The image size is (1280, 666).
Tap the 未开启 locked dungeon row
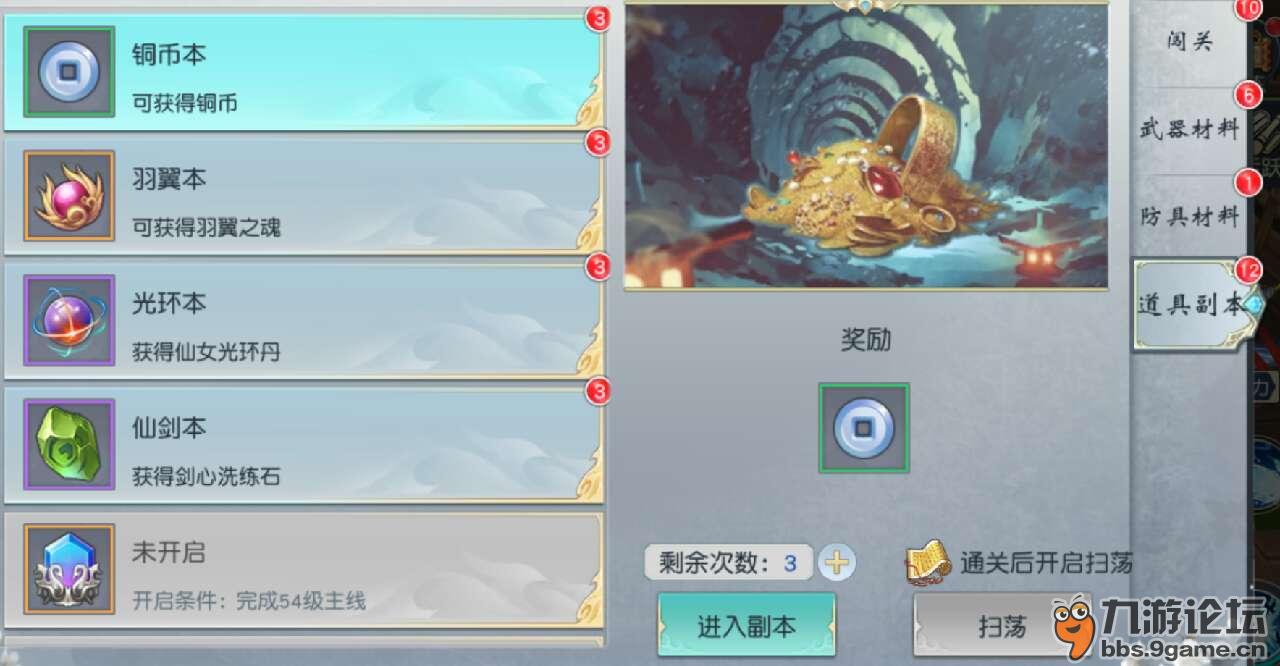[303, 570]
